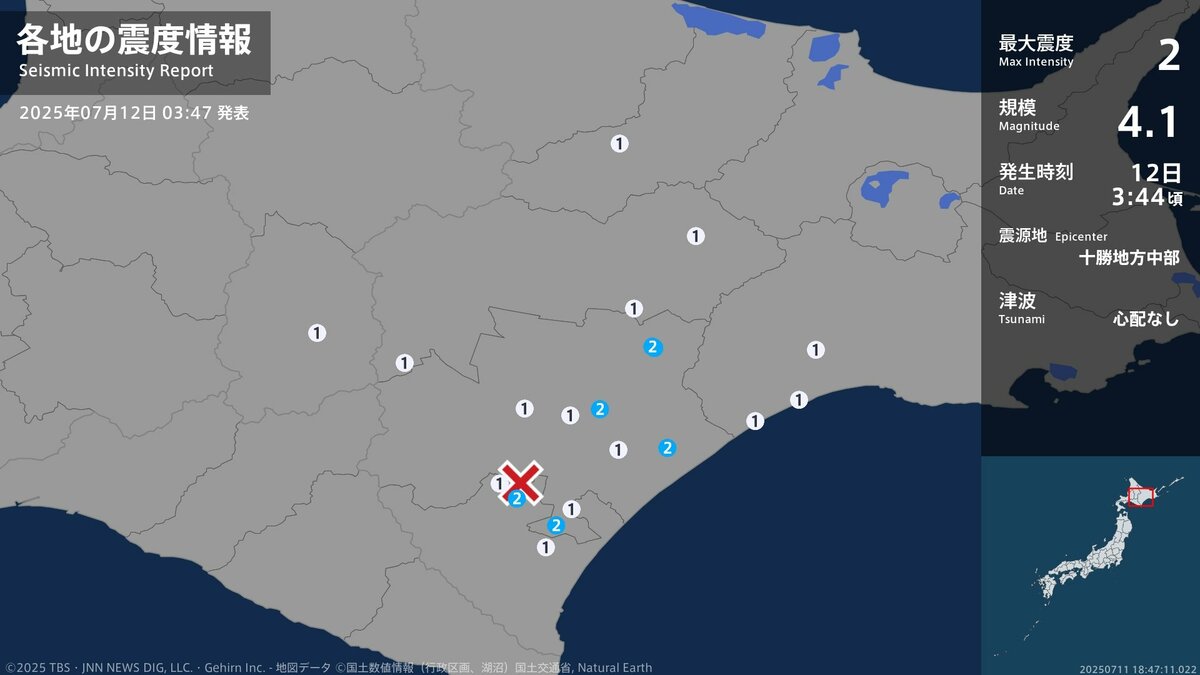Click the 'Seismic Intensity Report' subtitle
Image resolution: width=1200 pixels, height=675 pixels.
[116, 71]
